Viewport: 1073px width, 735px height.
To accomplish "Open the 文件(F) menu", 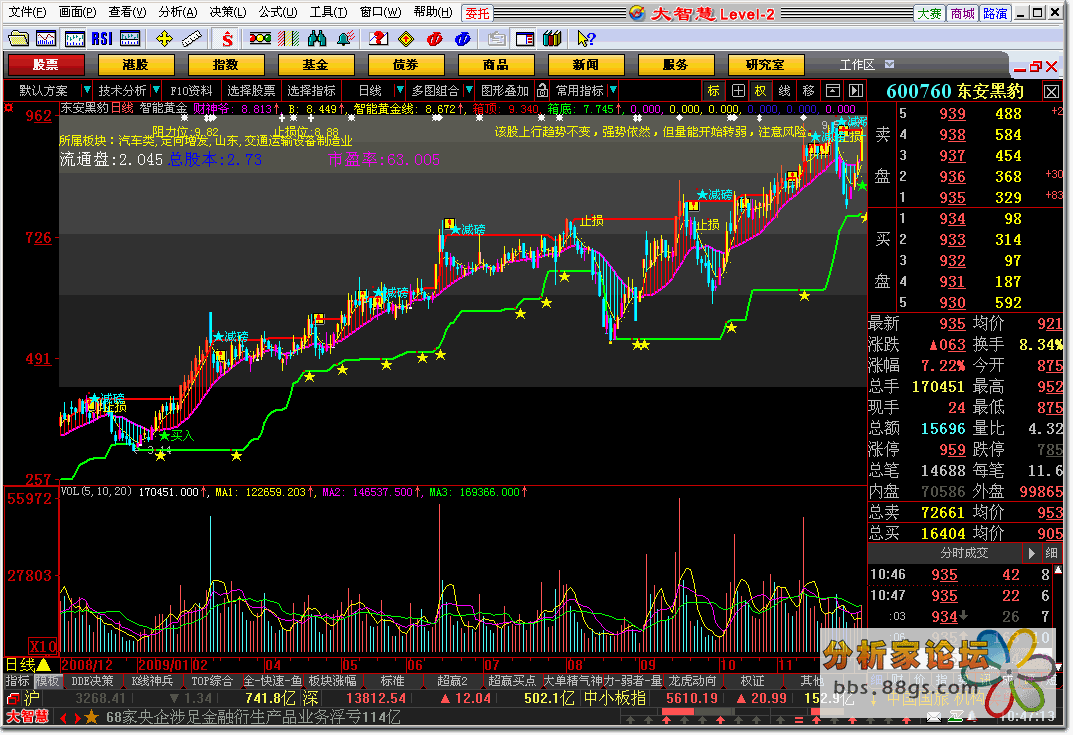I will (x=27, y=12).
